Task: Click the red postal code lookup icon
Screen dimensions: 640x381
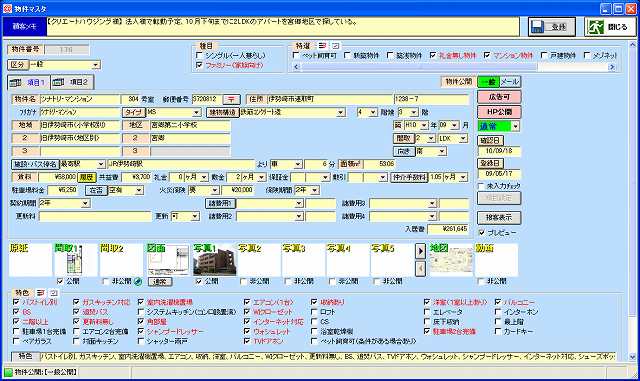Action: pos(231,99)
